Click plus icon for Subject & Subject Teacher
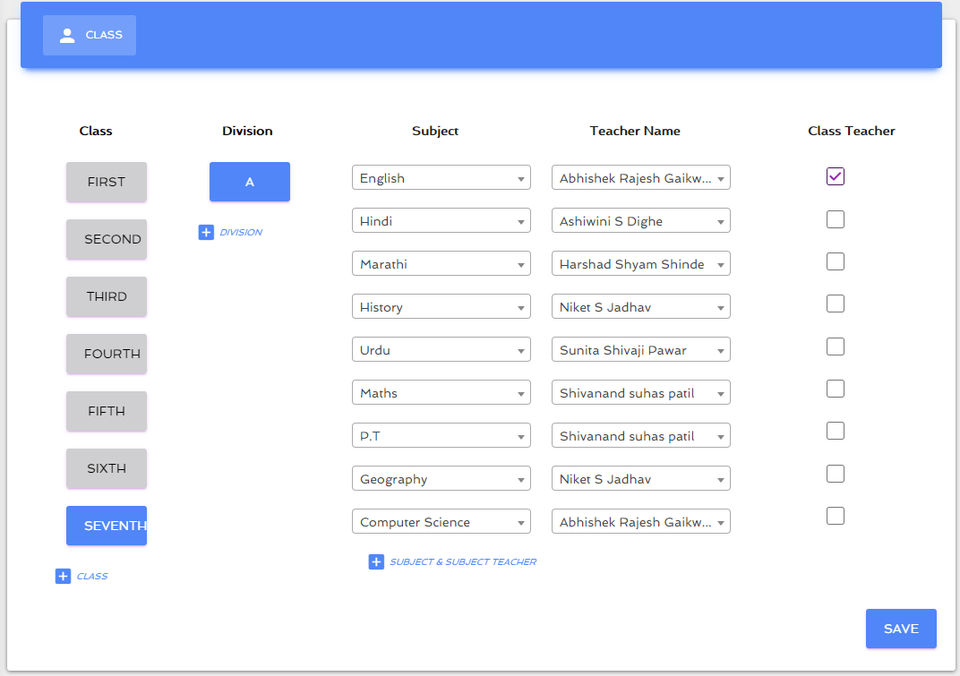 click(376, 561)
